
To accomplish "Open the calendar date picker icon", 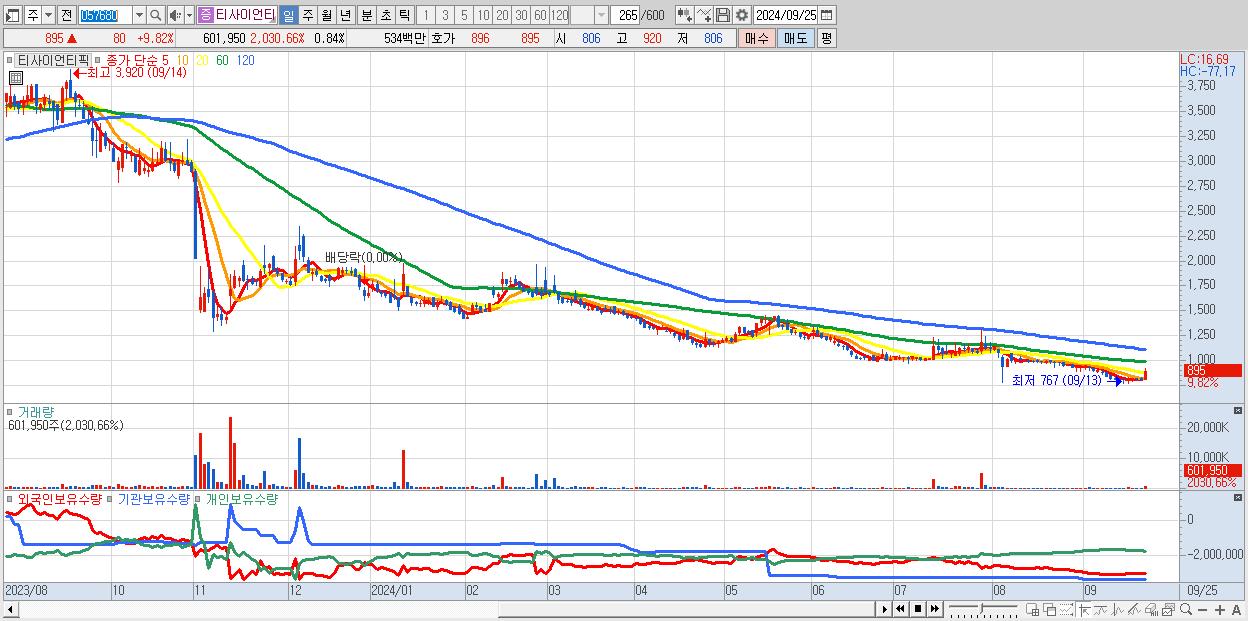I will 826,15.
